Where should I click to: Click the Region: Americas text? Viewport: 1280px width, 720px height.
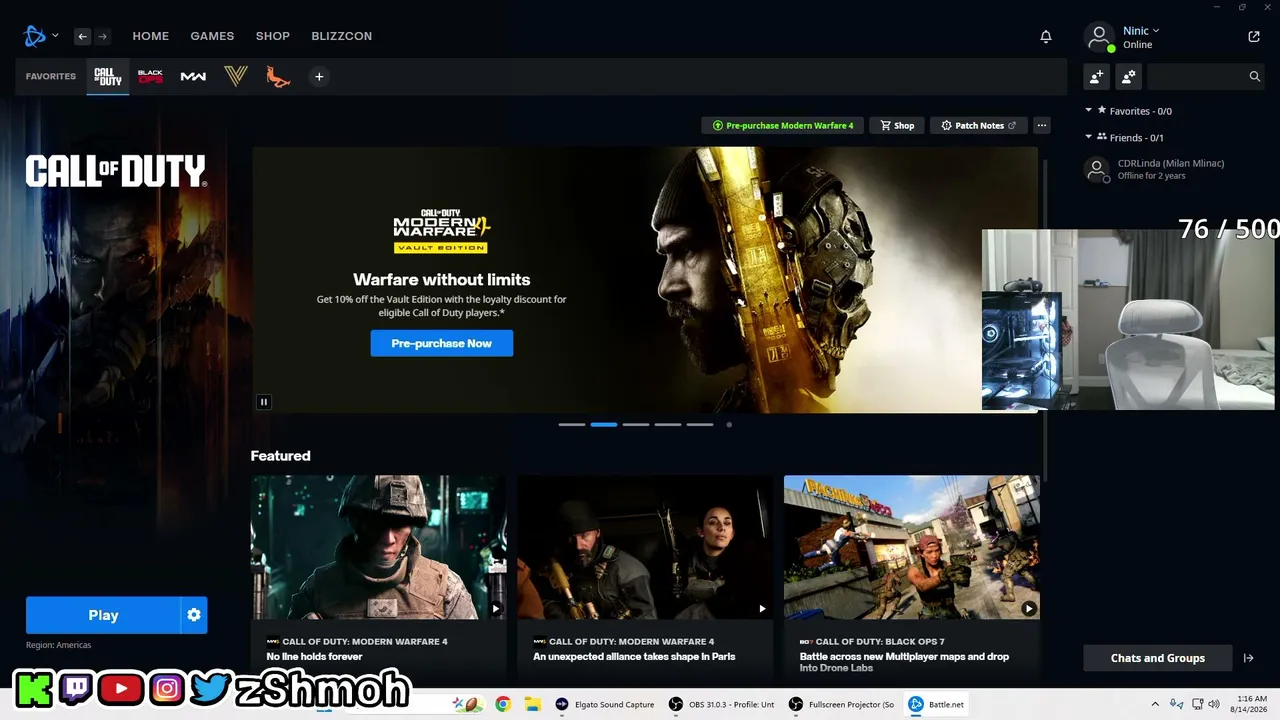pos(59,645)
